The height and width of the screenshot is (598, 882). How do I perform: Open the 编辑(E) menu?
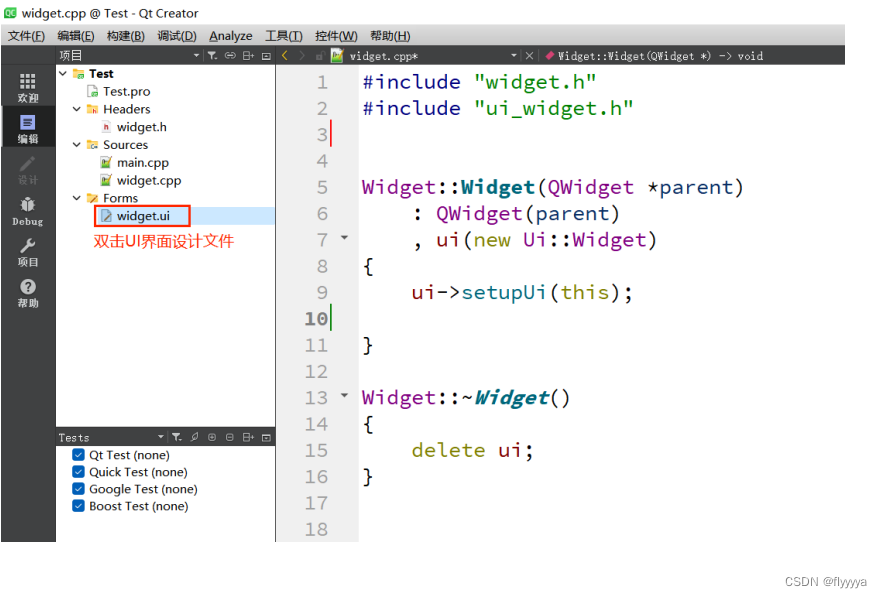tap(76, 36)
